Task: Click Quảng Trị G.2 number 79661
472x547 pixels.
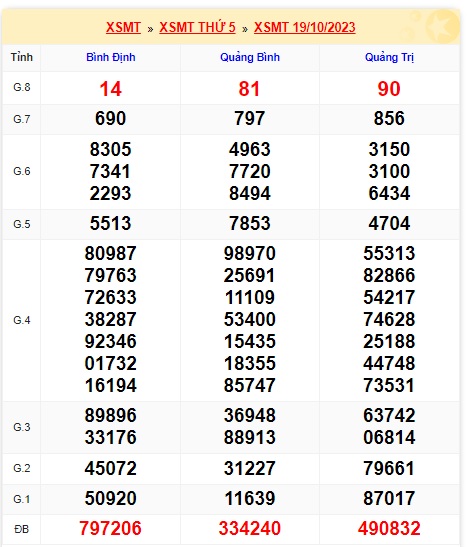Action: [389, 468]
